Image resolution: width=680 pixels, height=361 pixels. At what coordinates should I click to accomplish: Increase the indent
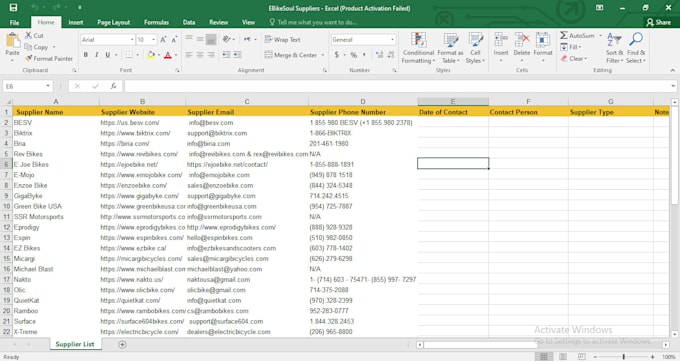click(237, 55)
